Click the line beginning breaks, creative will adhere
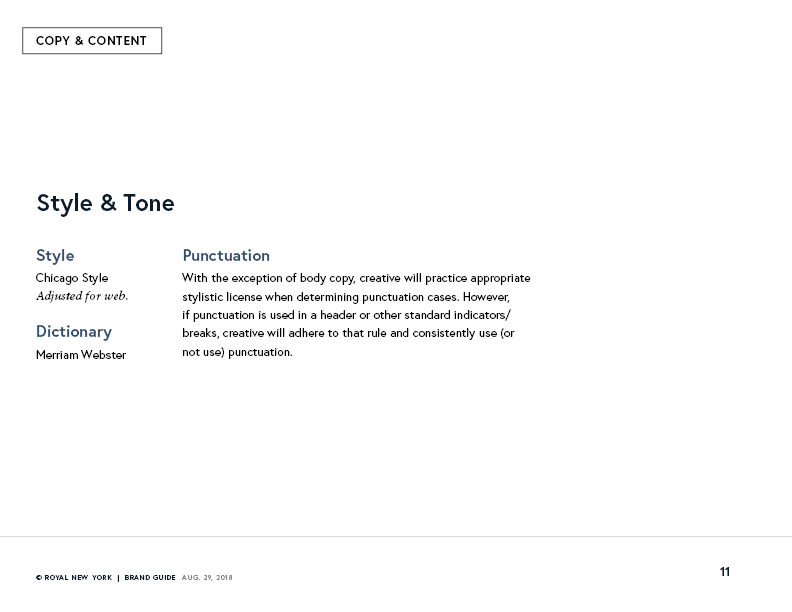792x612 pixels. pyautogui.click(x=348, y=333)
